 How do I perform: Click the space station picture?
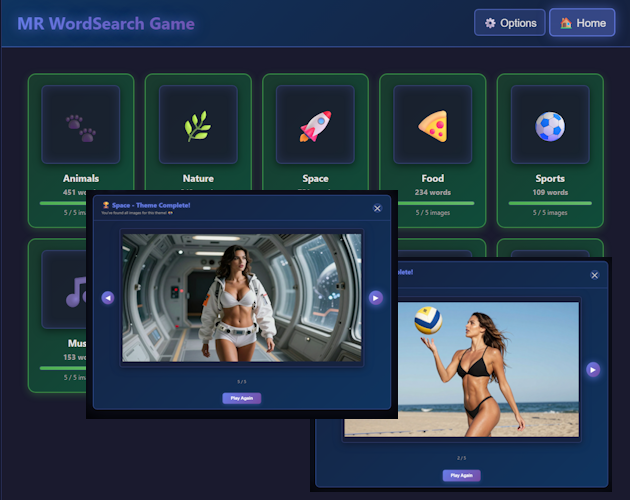[242, 298]
